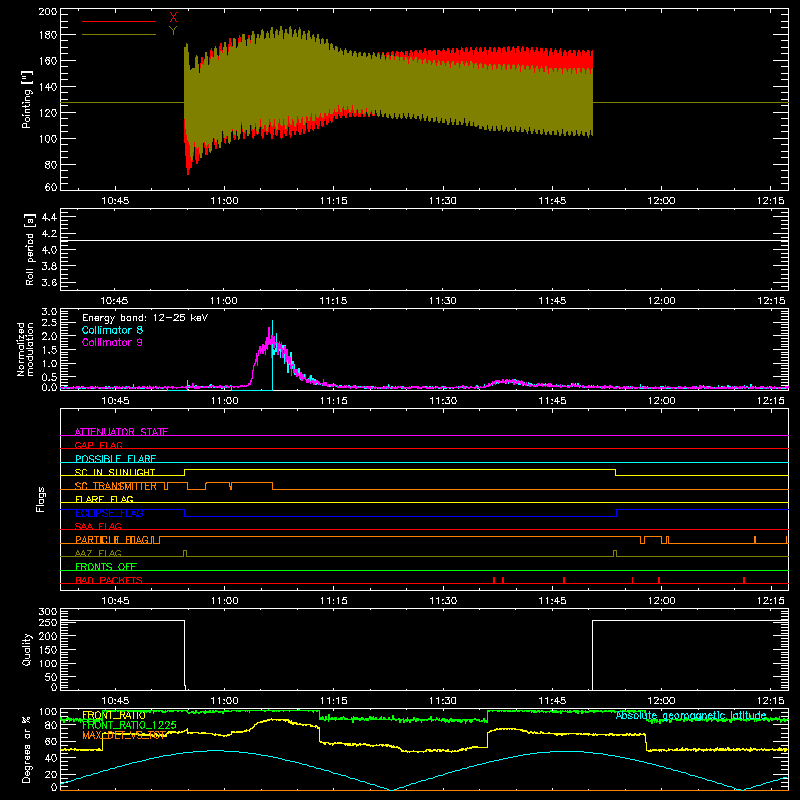This screenshot has width=800, height=800.
Task: Click the red X legend line sample
Action: pyautogui.click(x=119, y=21)
